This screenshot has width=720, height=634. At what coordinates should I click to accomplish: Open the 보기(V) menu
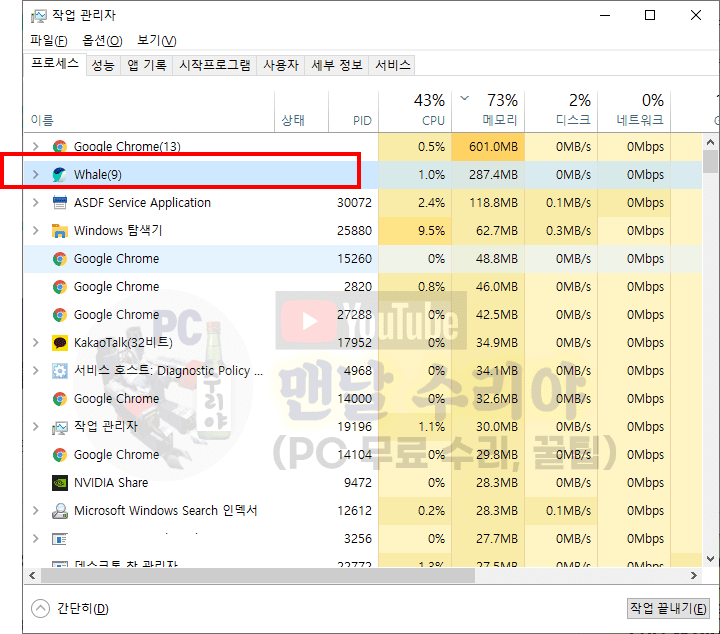click(x=157, y=40)
